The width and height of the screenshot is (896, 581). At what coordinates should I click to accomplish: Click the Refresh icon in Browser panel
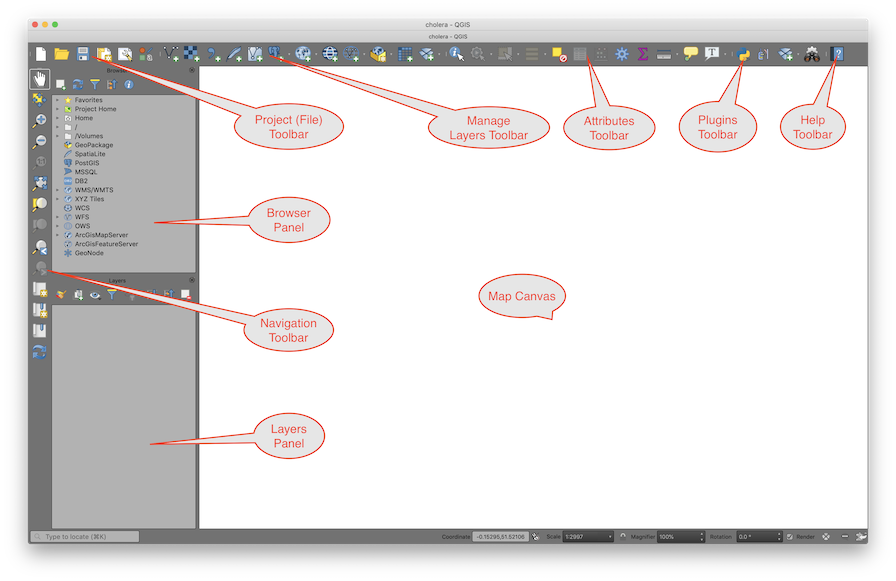(77, 85)
